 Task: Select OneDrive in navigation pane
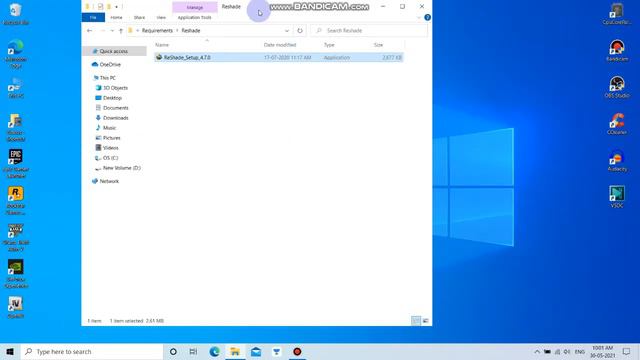click(x=110, y=64)
